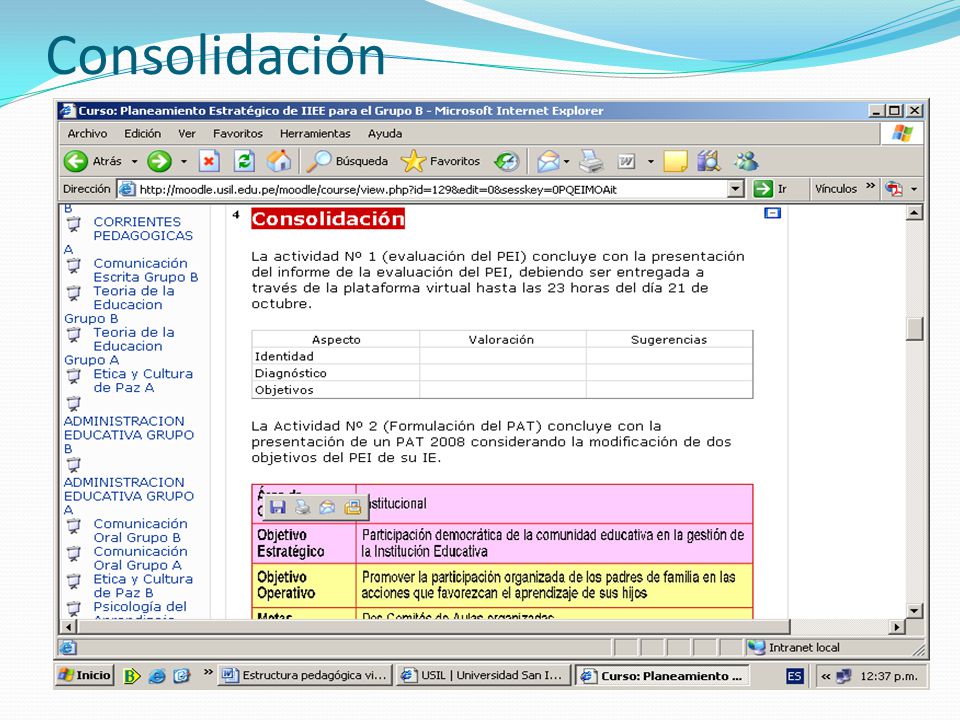Image resolution: width=960 pixels, height=720 pixels.
Task: Edit with Word toolbar icon
Action: [x=626, y=161]
